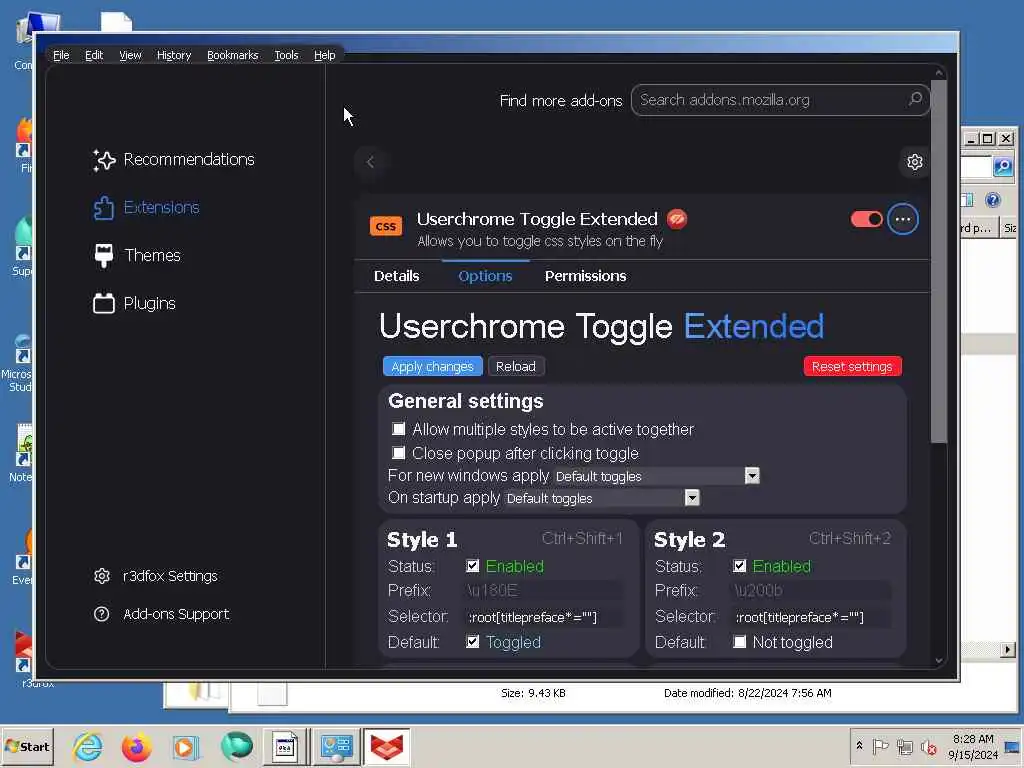
Task: Switch to the Control Panel taskbar button
Action: point(336,746)
